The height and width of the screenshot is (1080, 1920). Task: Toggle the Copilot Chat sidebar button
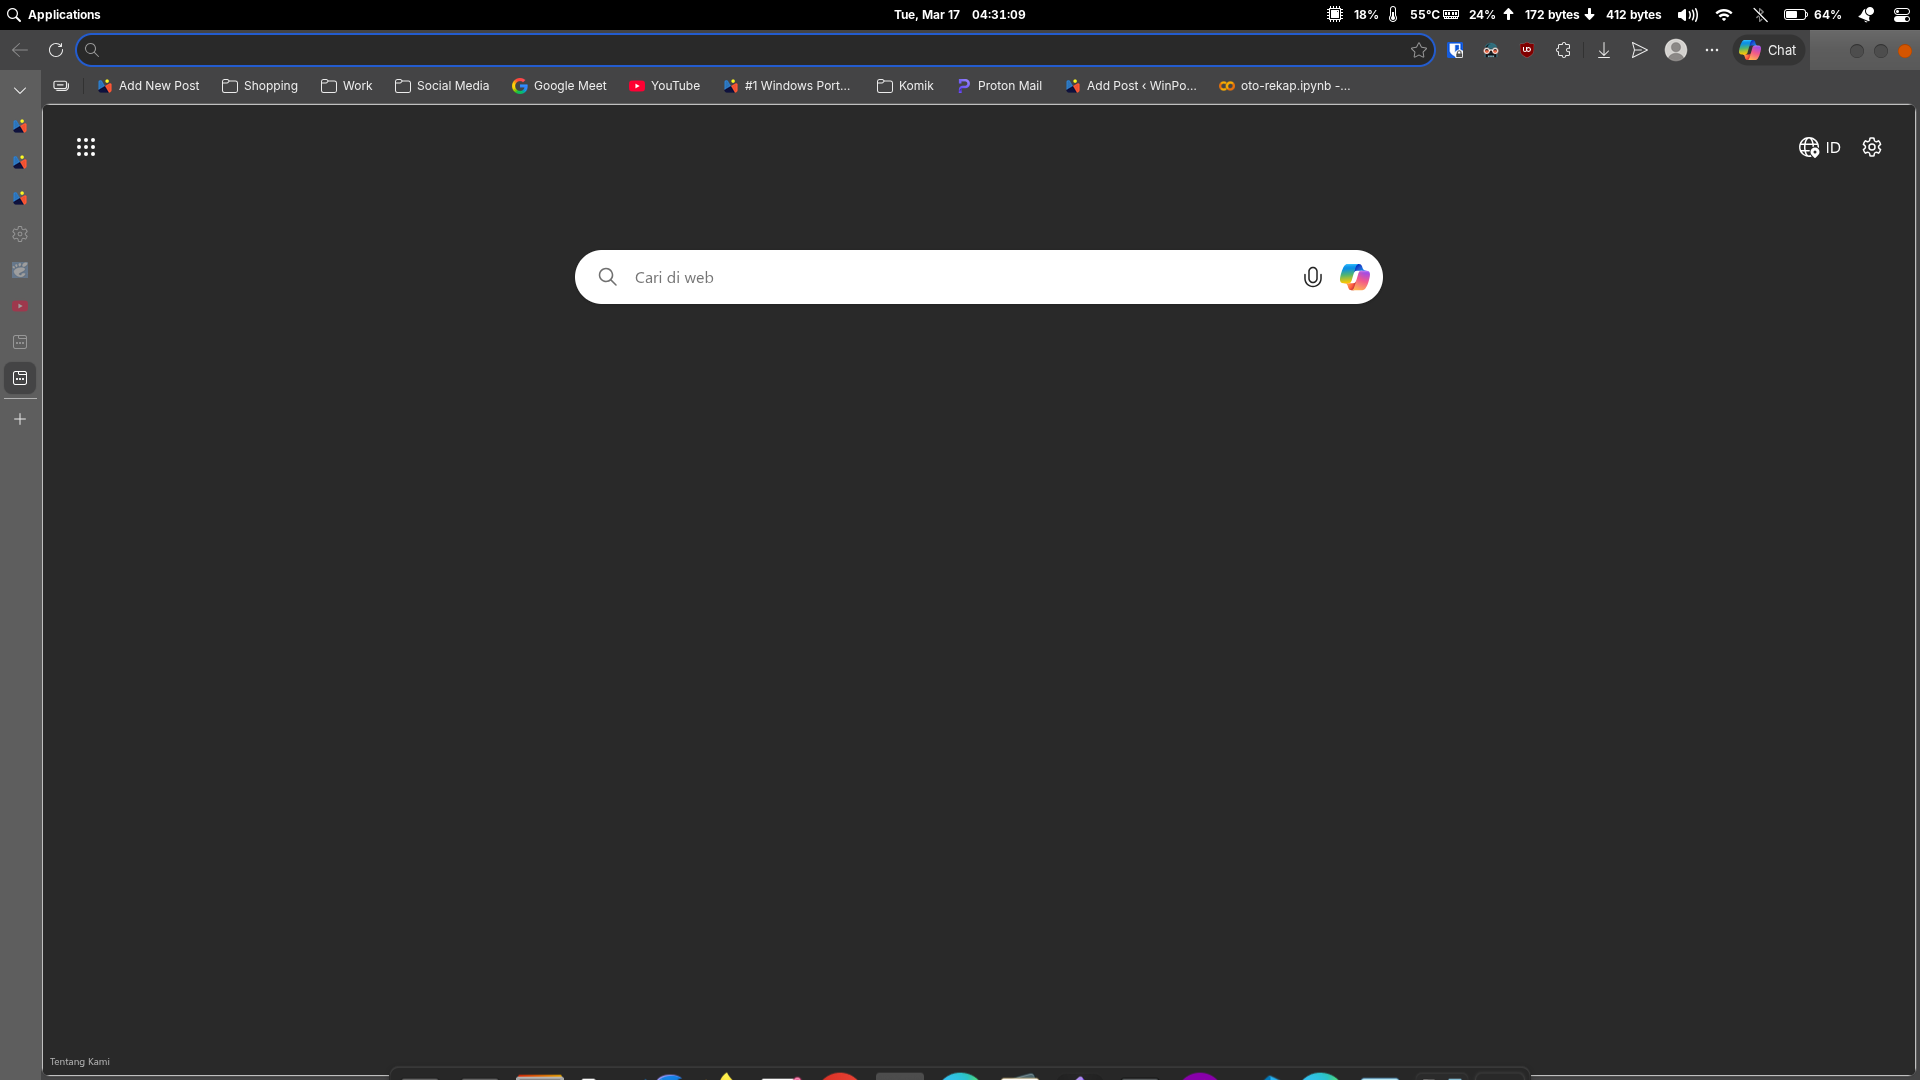click(1768, 50)
